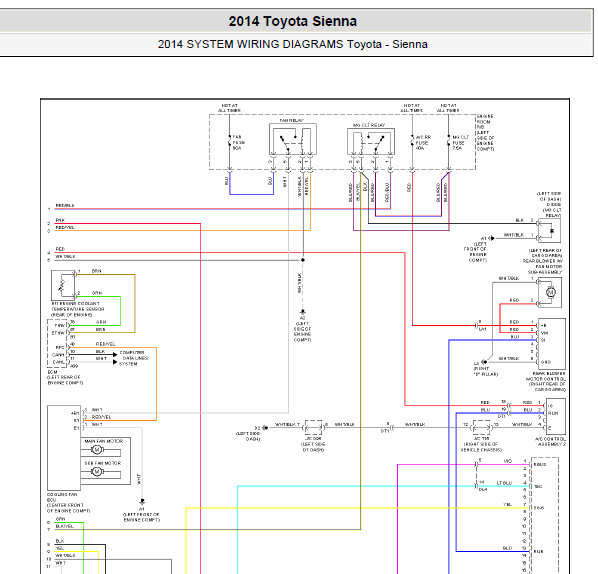
Task: Click the Rear Blower Motor Control box
Action: click(x=551, y=344)
